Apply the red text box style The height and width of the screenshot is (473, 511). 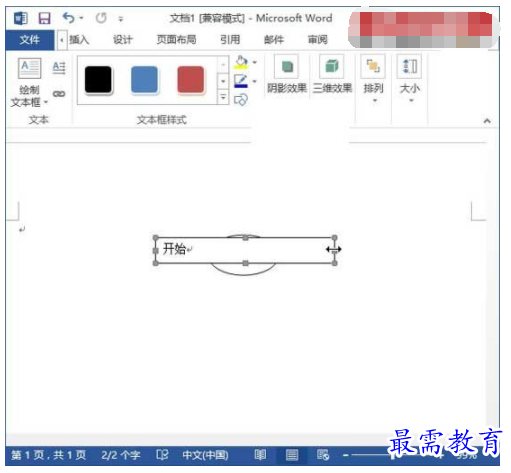[191, 80]
